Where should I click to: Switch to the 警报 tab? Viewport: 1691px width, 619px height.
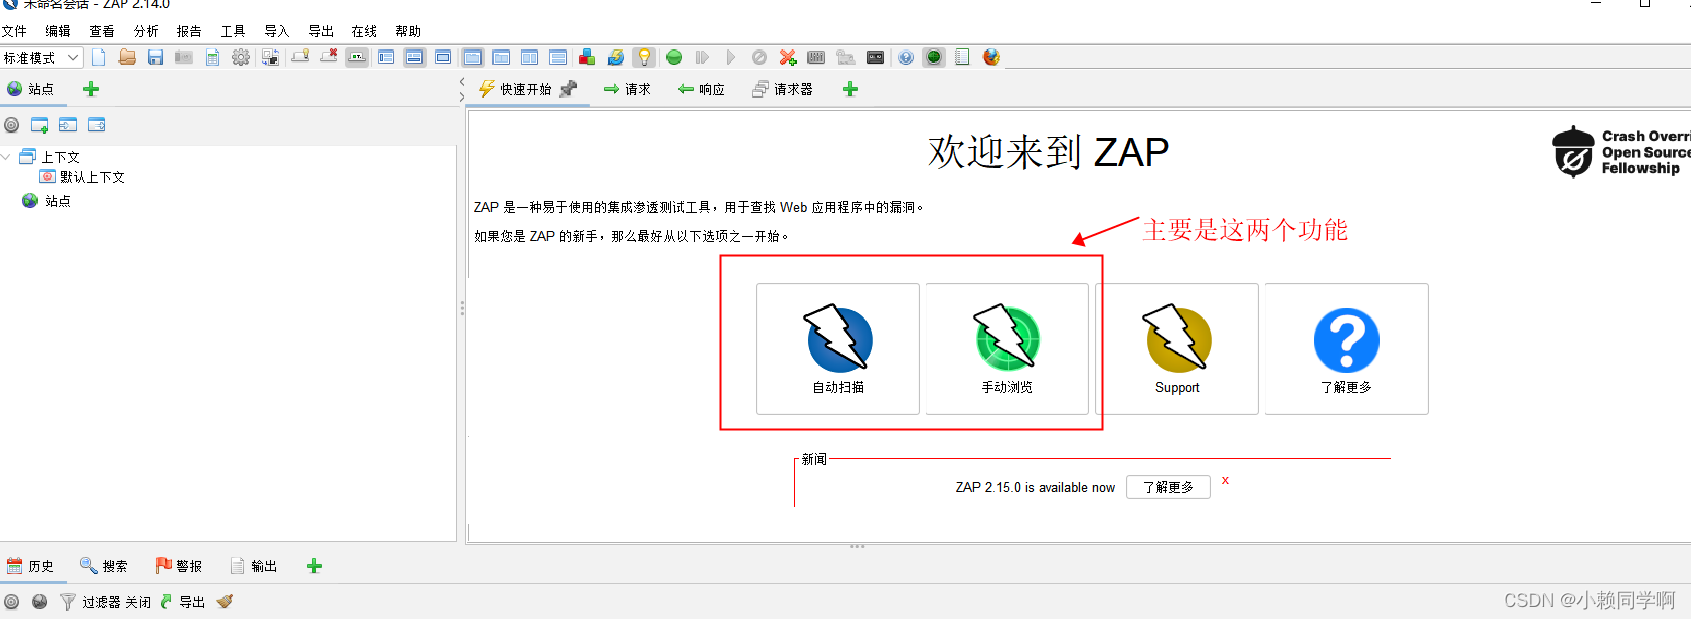179,566
